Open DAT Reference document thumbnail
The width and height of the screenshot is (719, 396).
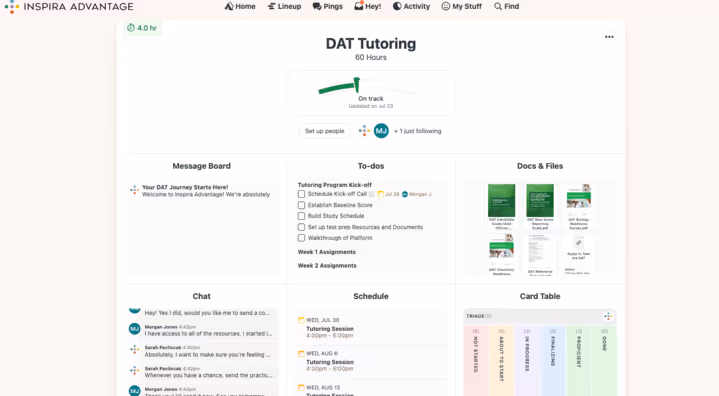pos(540,251)
